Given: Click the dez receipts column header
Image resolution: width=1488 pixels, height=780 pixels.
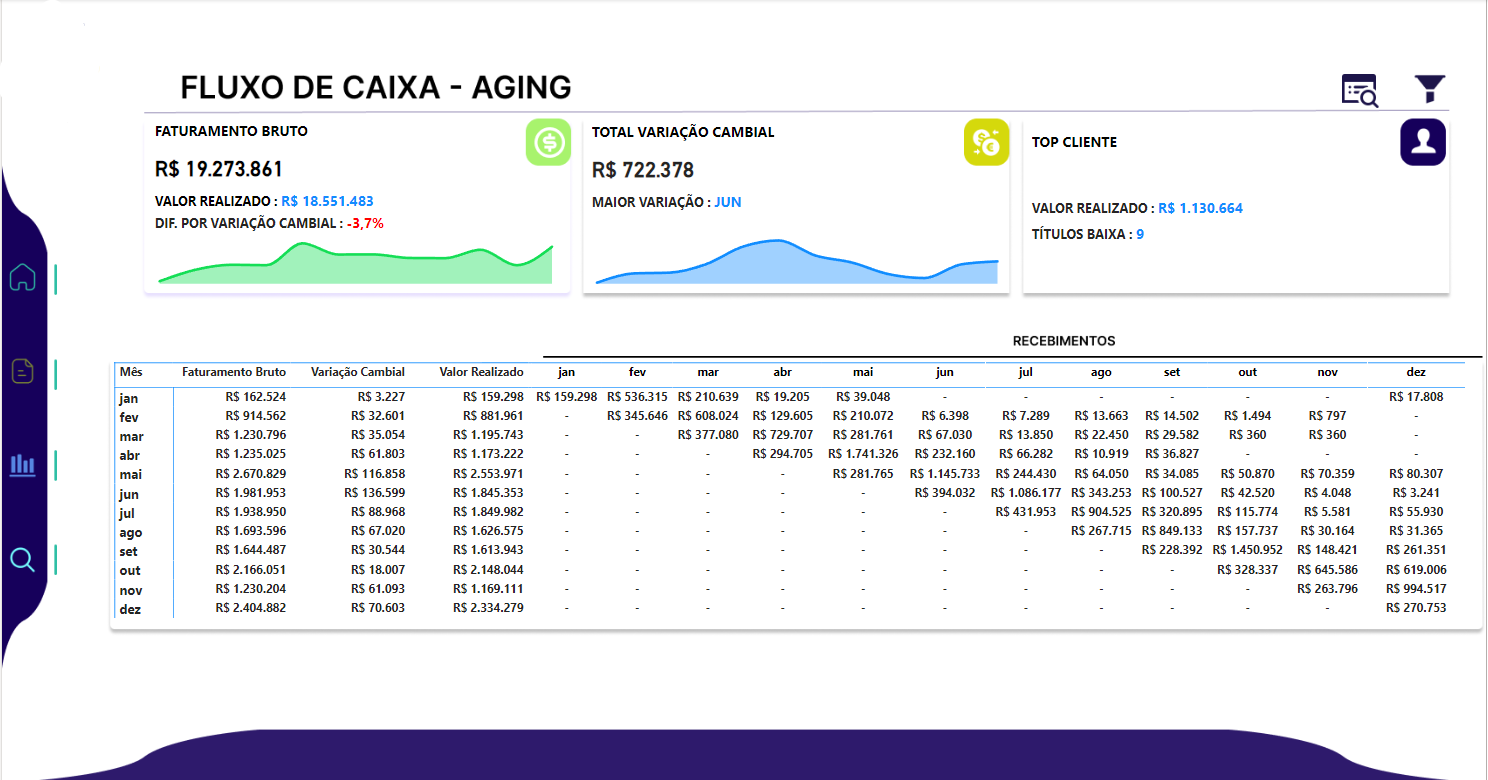Looking at the screenshot, I should [x=1416, y=372].
